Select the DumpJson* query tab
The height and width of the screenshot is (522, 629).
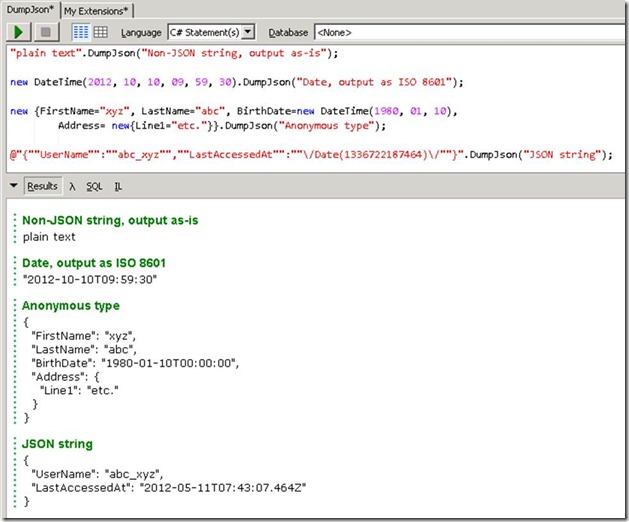30,10
